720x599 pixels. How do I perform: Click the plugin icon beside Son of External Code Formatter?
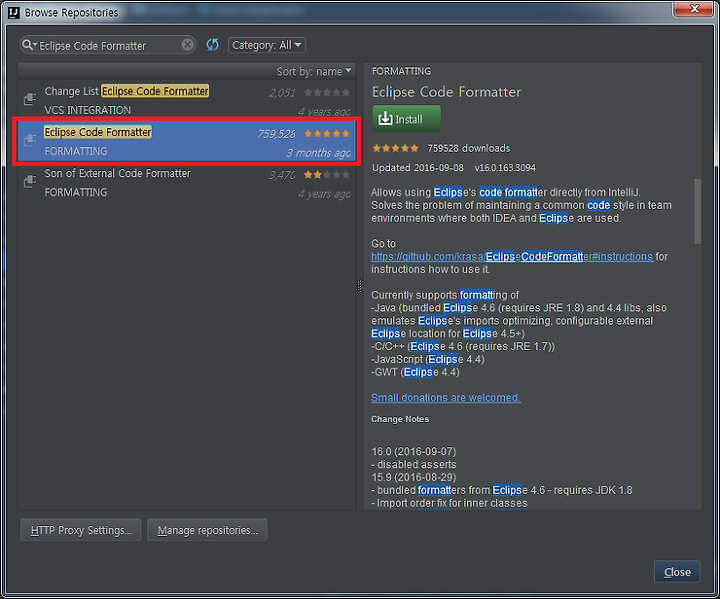[x=30, y=181]
